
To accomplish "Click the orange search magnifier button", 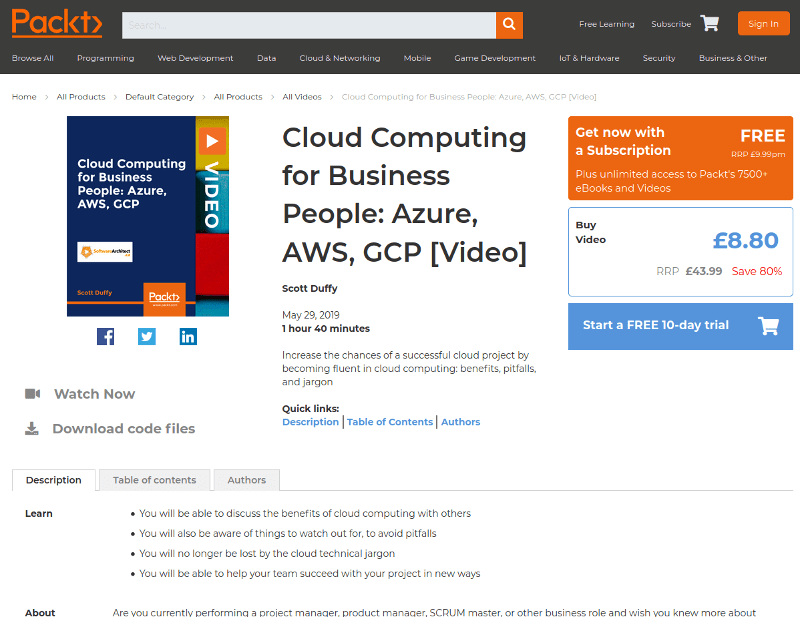I will (509, 25).
